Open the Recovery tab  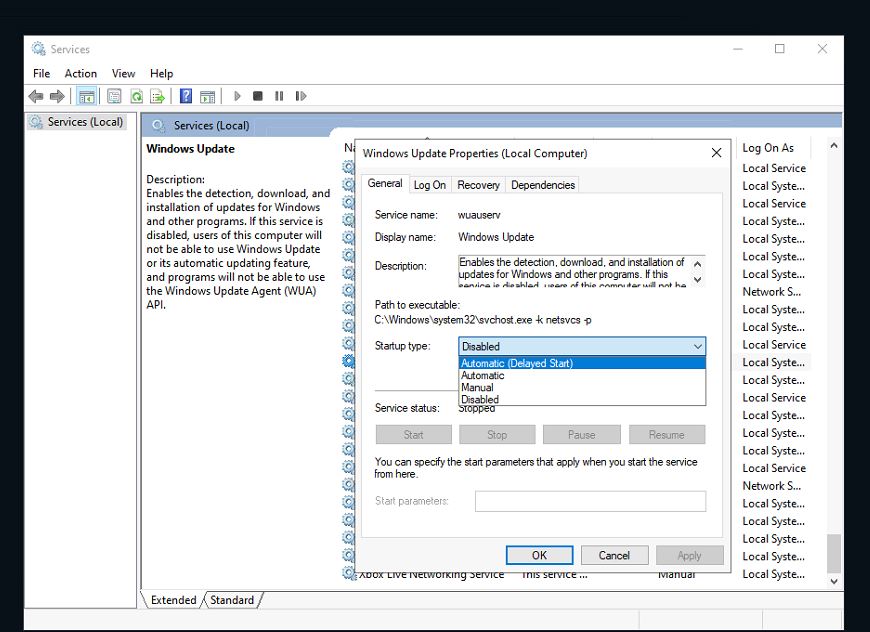(478, 185)
